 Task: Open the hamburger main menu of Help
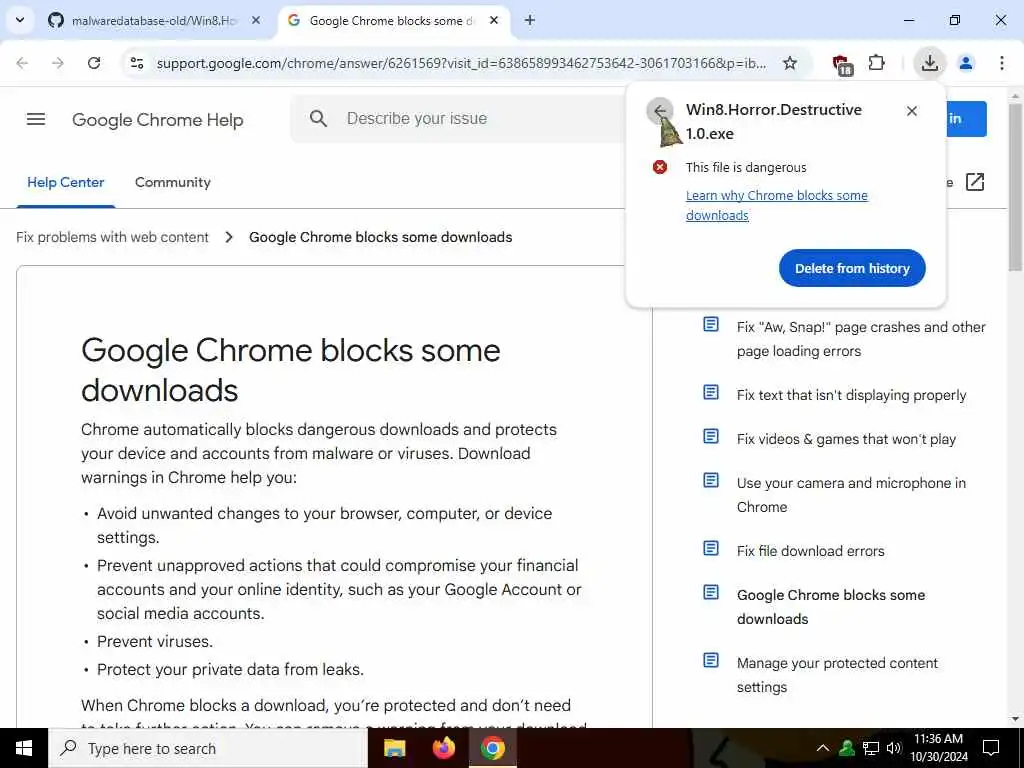pyautogui.click(x=36, y=119)
